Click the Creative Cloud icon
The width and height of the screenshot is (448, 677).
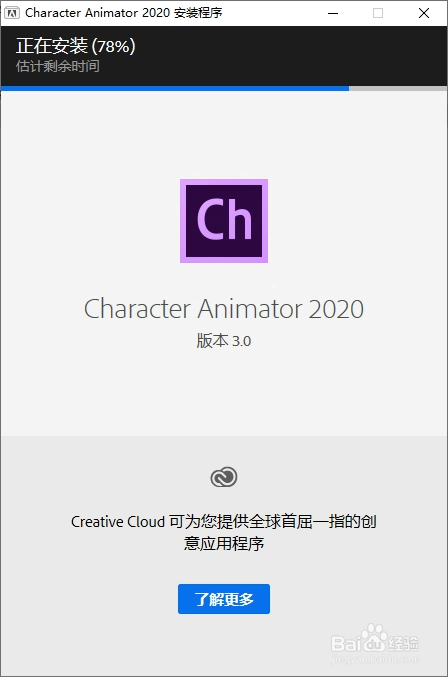pyautogui.click(x=224, y=477)
